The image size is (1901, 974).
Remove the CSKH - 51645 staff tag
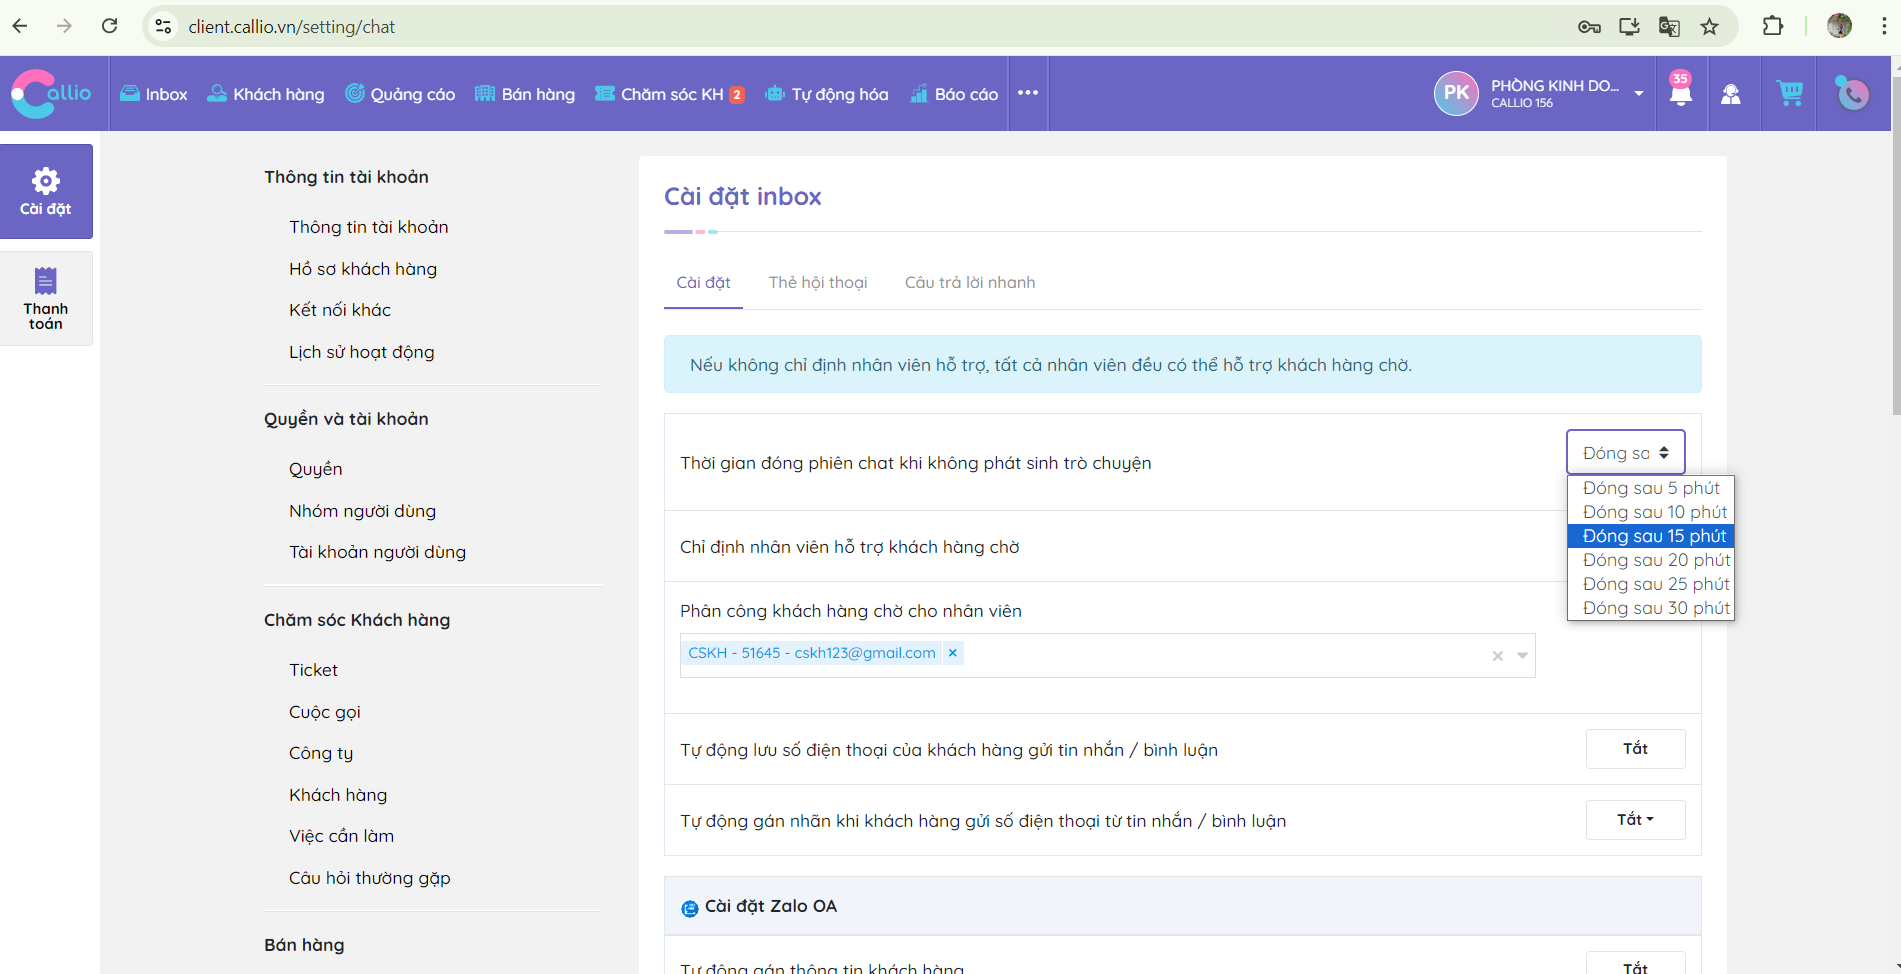(953, 653)
